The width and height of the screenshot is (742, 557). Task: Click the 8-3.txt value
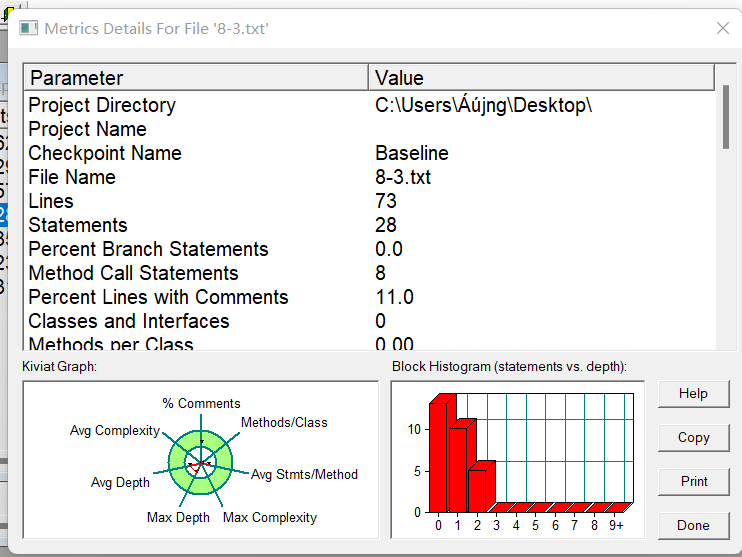coord(403,177)
